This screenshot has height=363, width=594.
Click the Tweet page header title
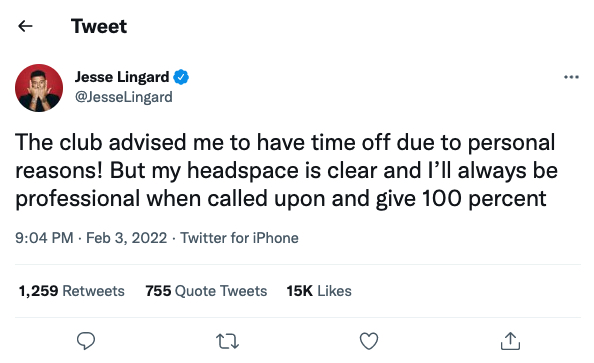coord(99,26)
